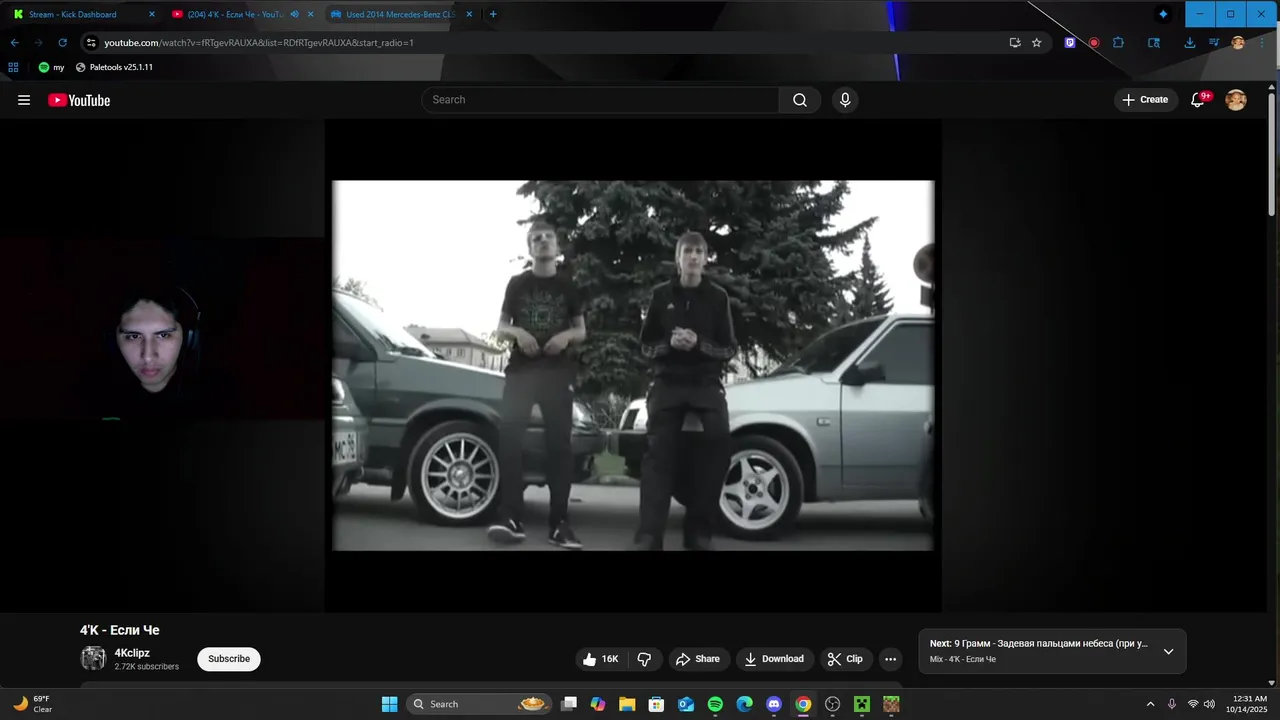
Task: Open the YouTube account avatar menu
Action: (x=1236, y=100)
